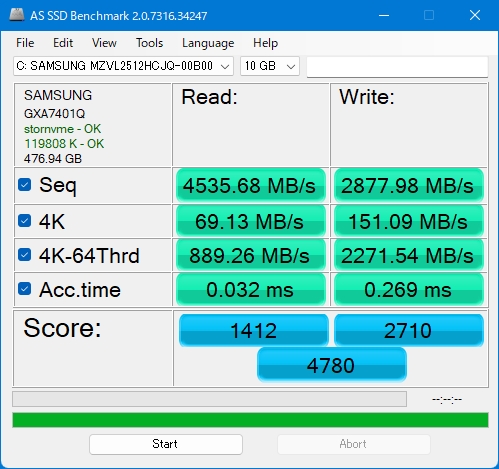This screenshot has height=469, width=499.
Task: Open the View menu
Action: tap(104, 43)
